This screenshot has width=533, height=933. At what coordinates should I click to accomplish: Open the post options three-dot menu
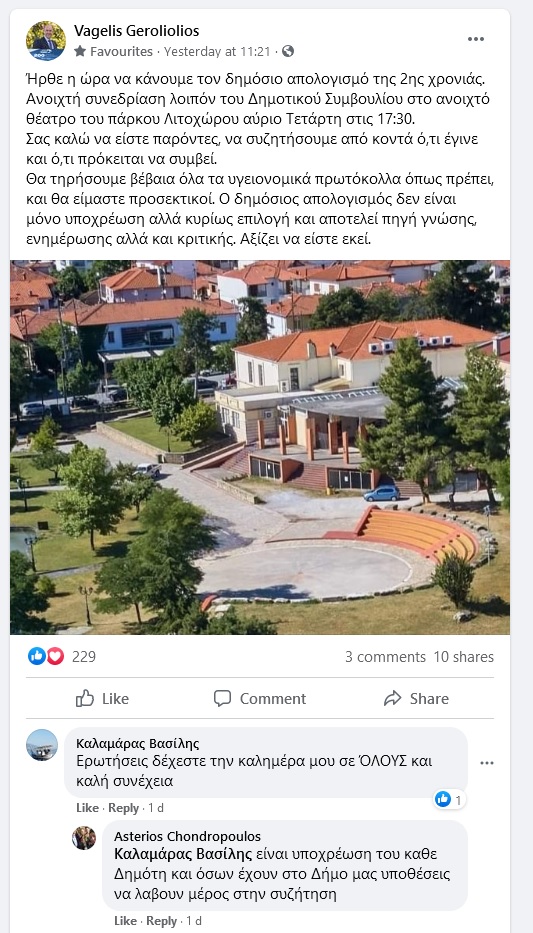click(475, 39)
